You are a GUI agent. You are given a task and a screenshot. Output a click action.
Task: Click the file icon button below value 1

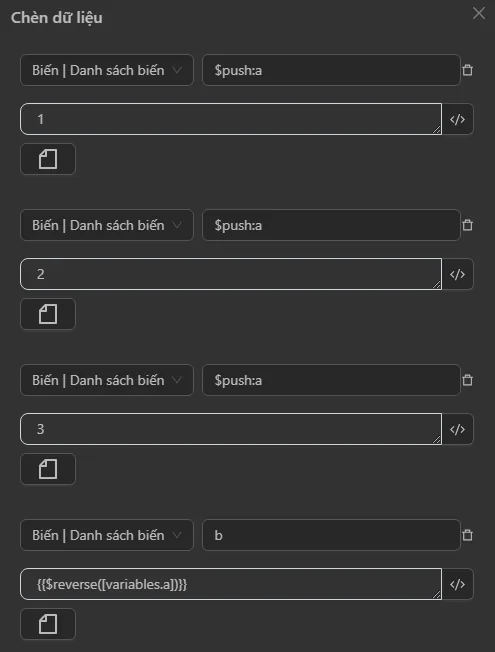(x=48, y=159)
